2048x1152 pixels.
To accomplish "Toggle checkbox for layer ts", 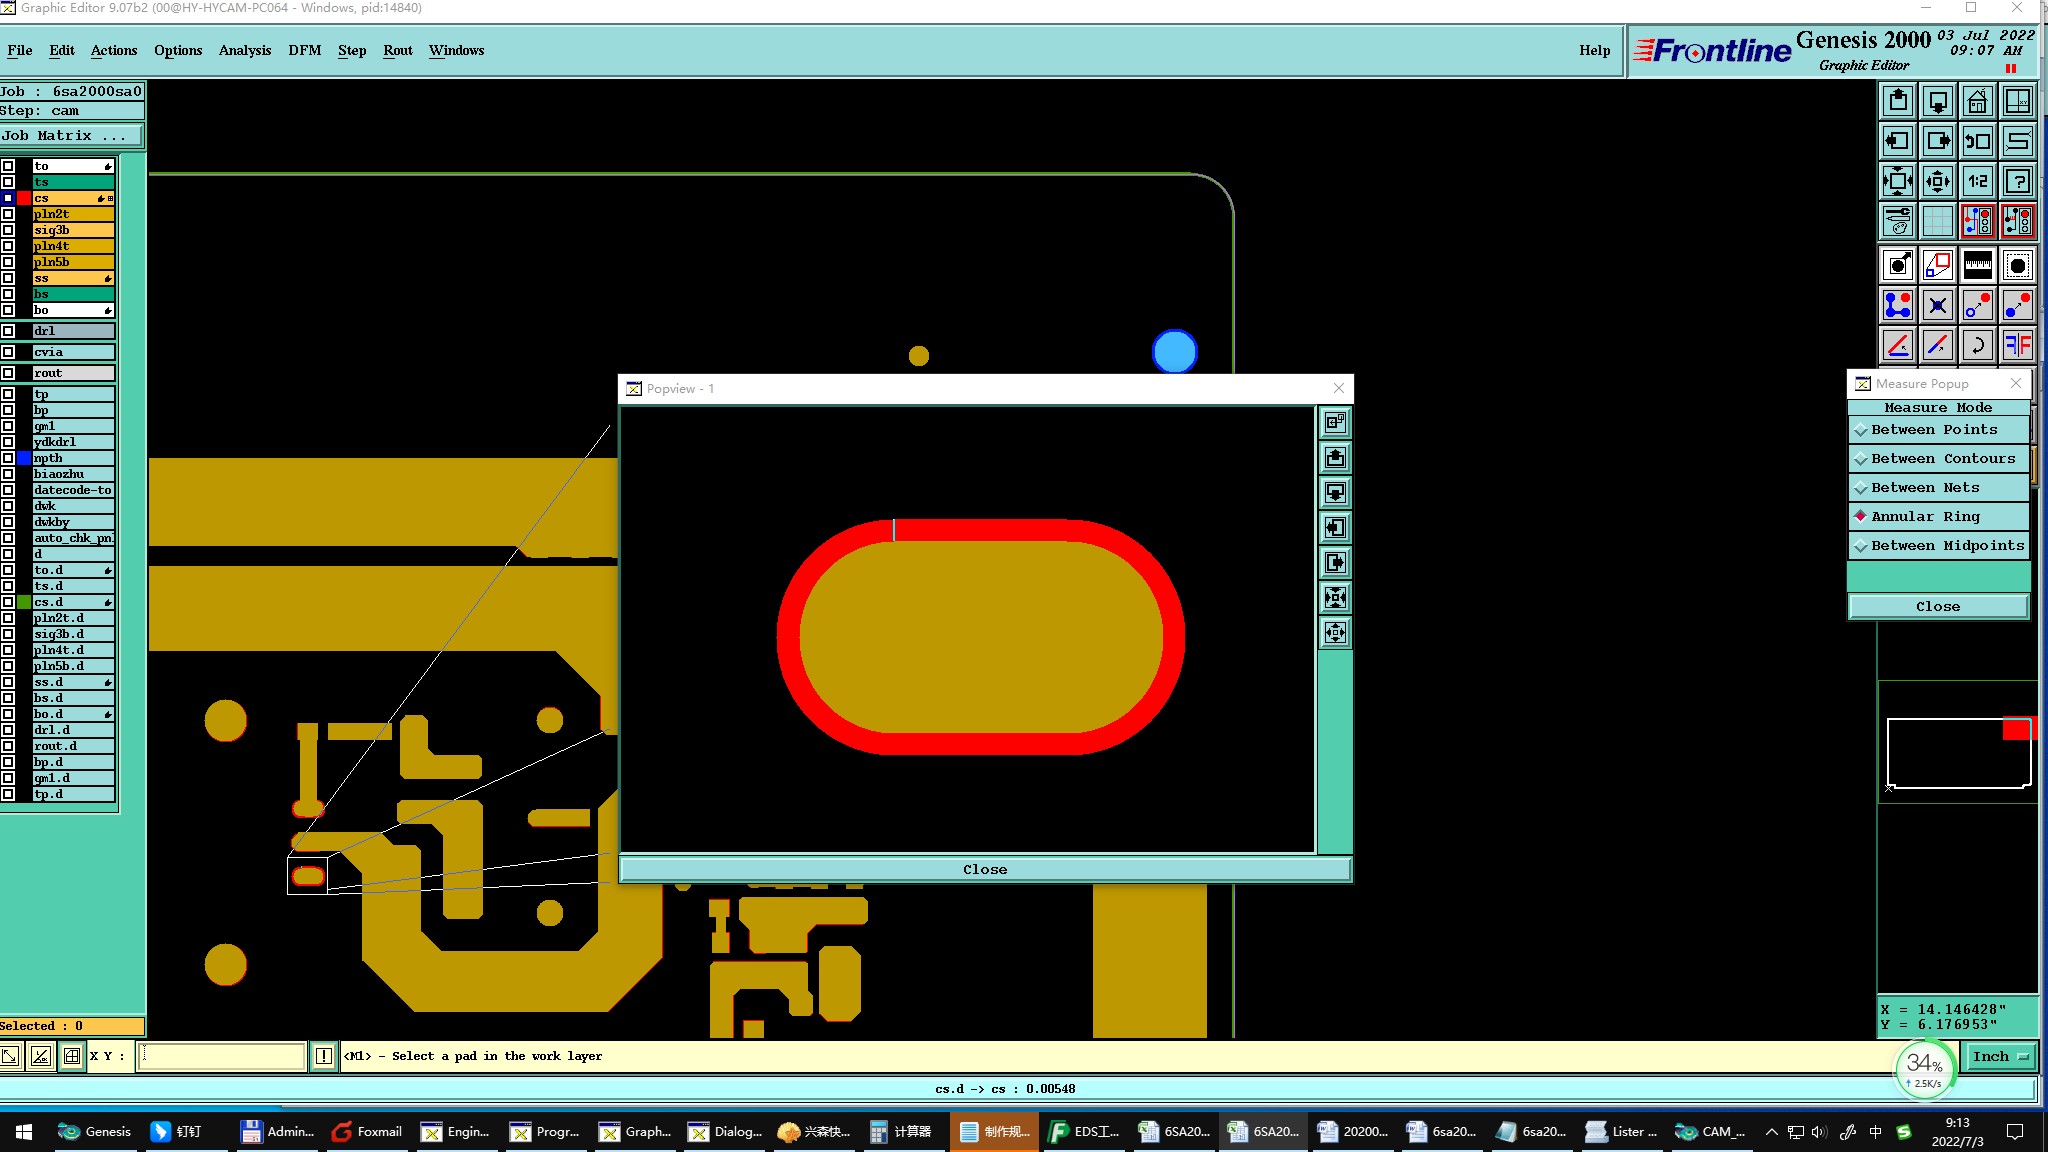I will pyautogui.click(x=8, y=182).
